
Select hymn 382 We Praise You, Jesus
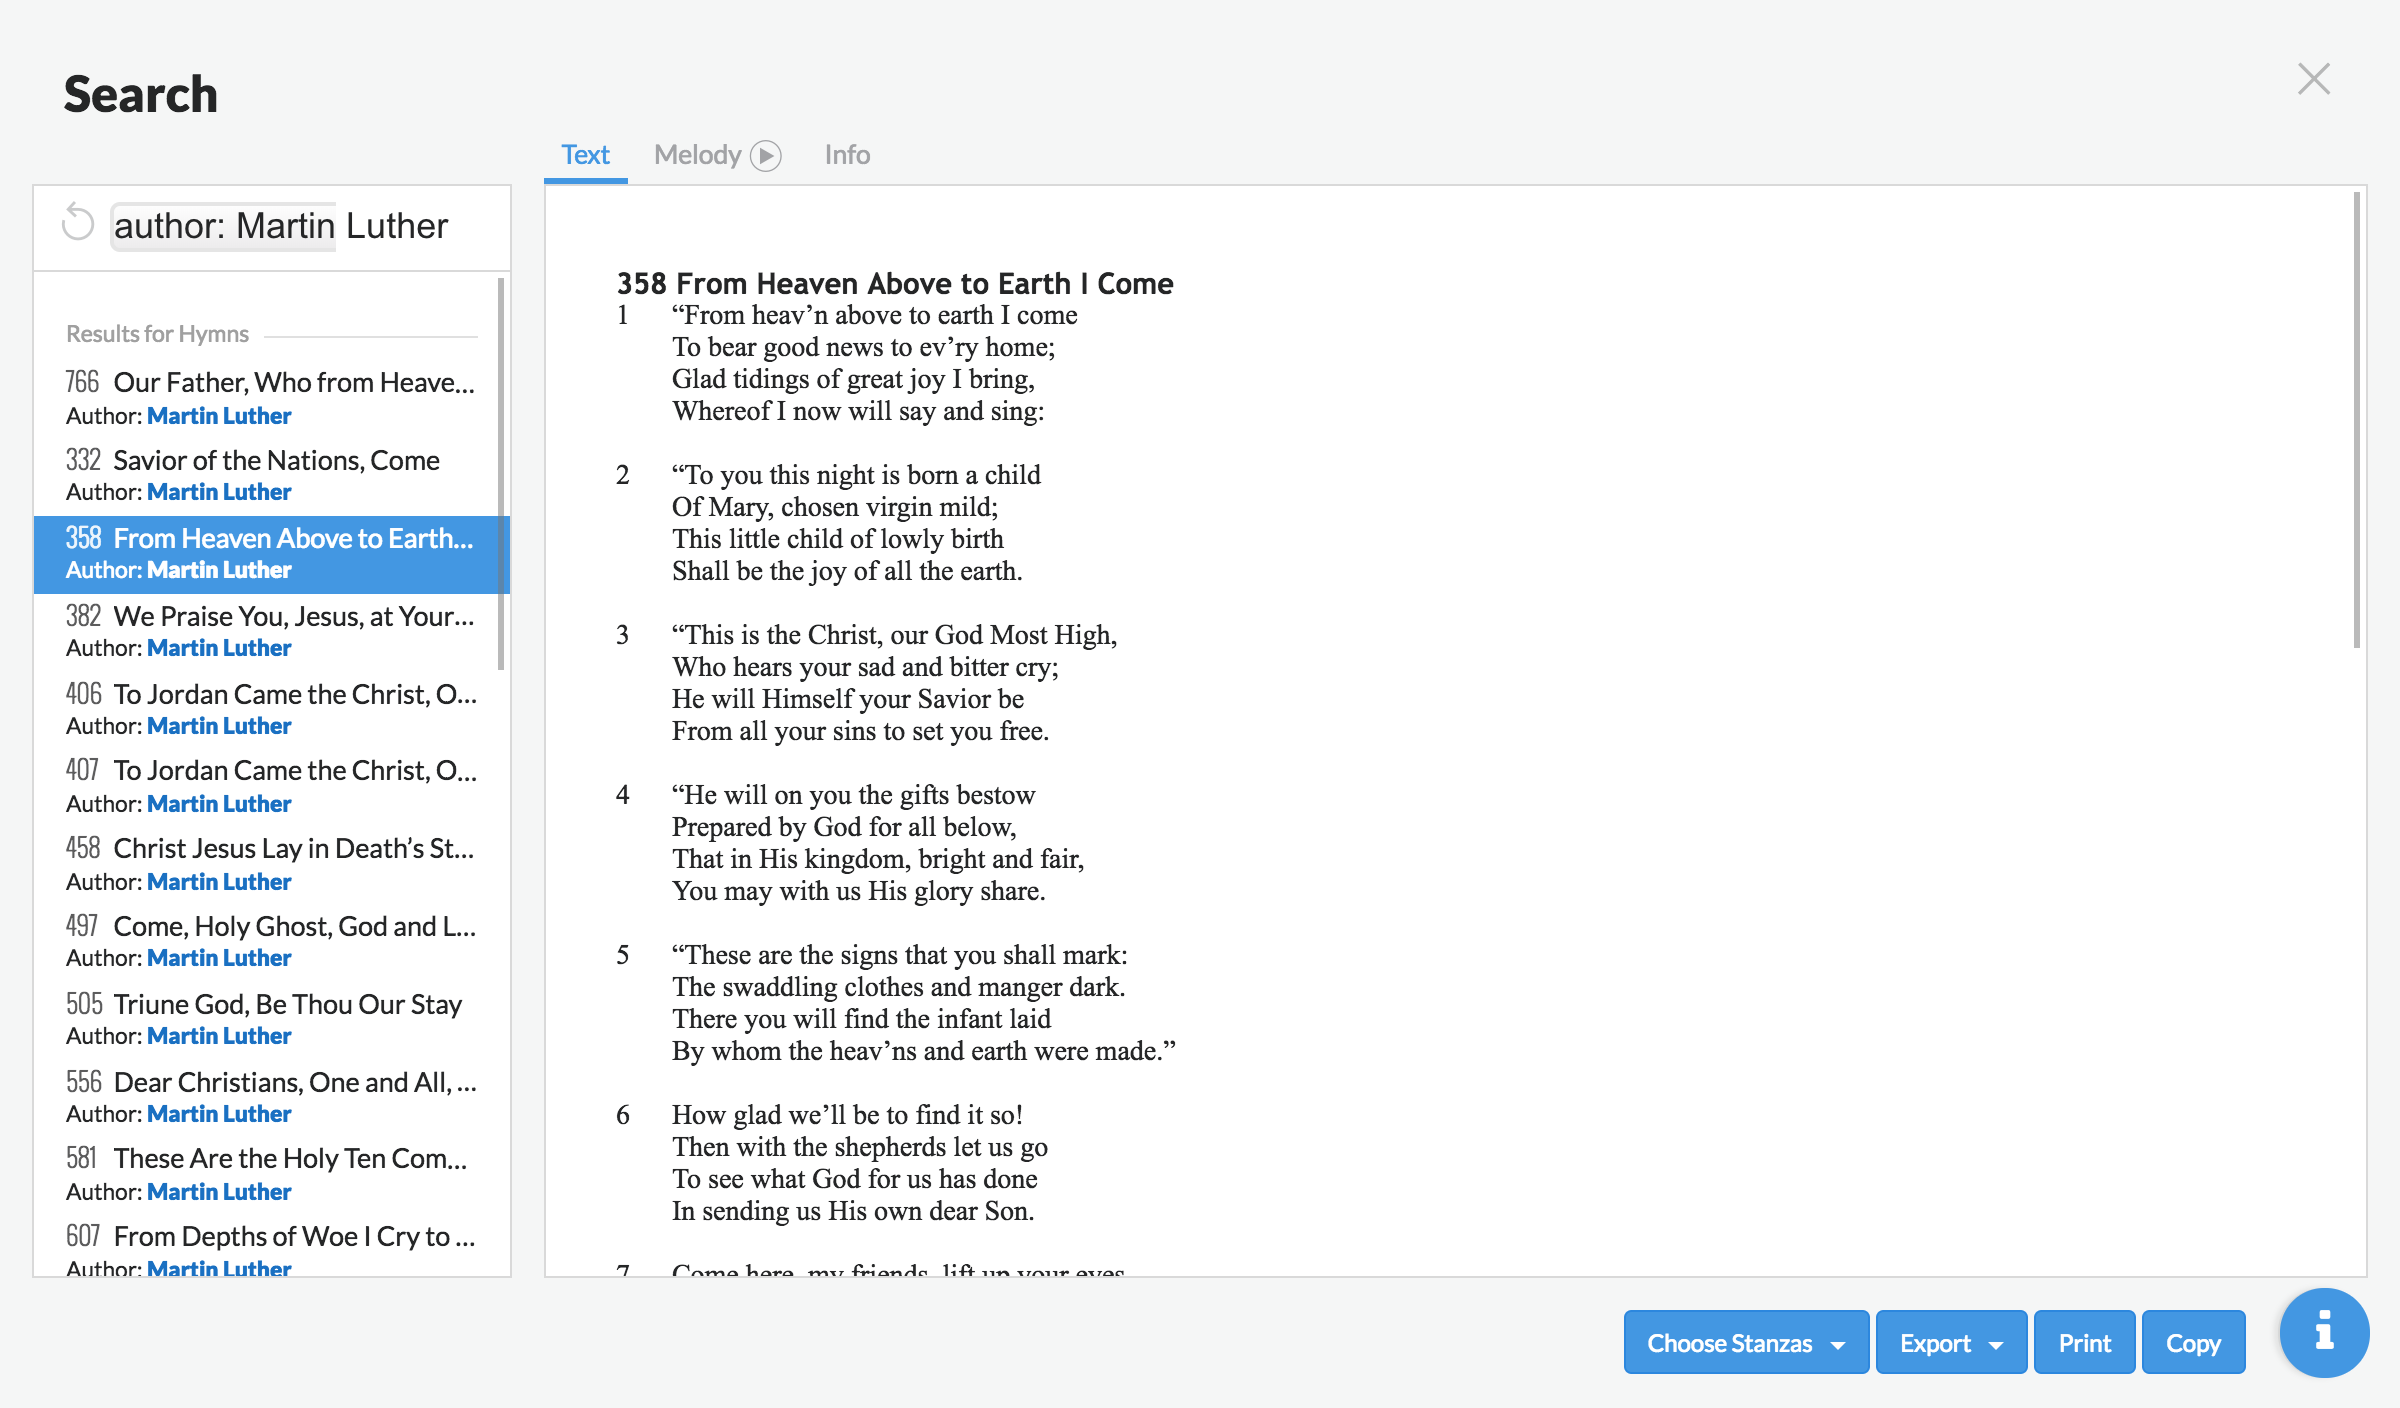click(270, 631)
